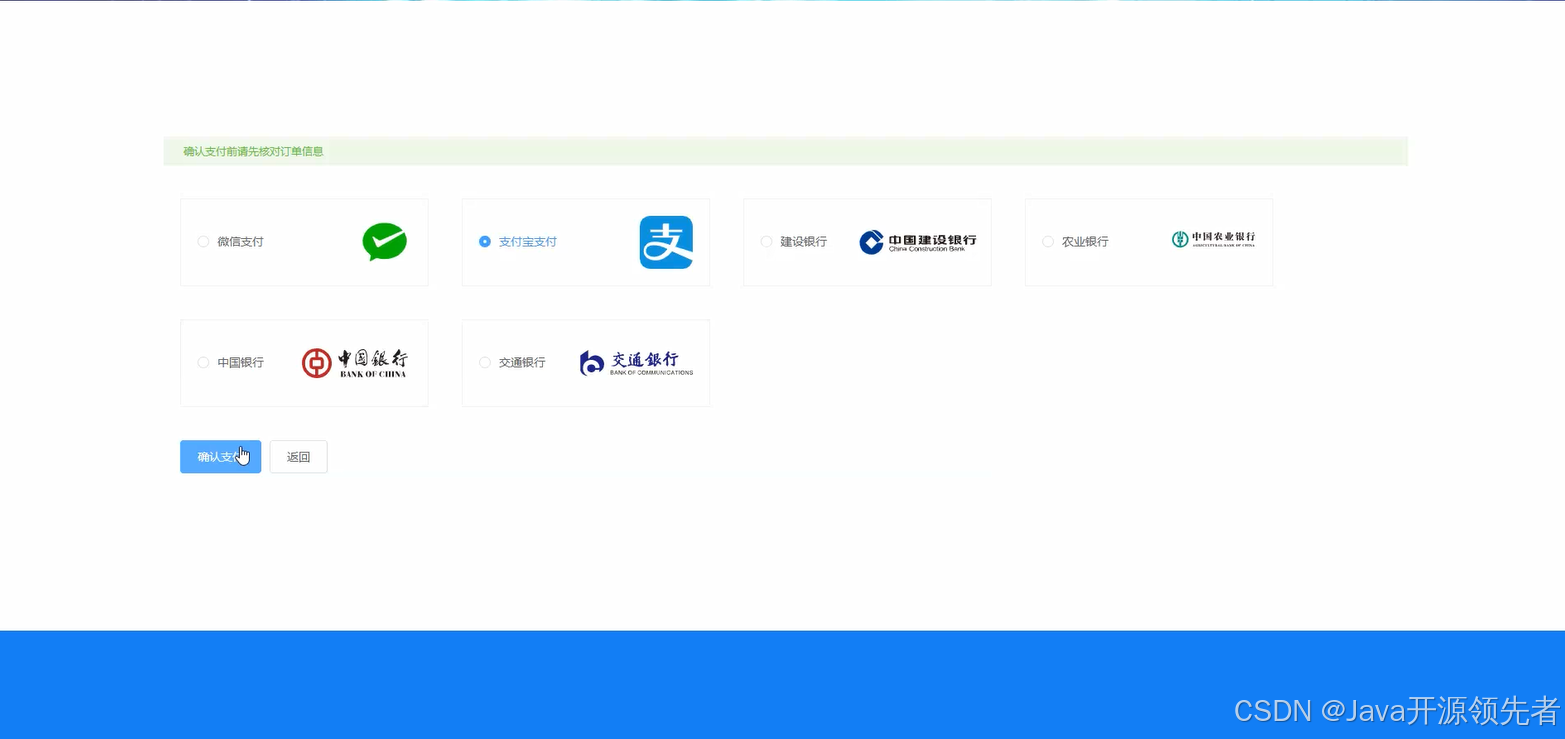Click the CSDN watermark text
The width and height of the screenshot is (1565, 739).
(x=1390, y=710)
